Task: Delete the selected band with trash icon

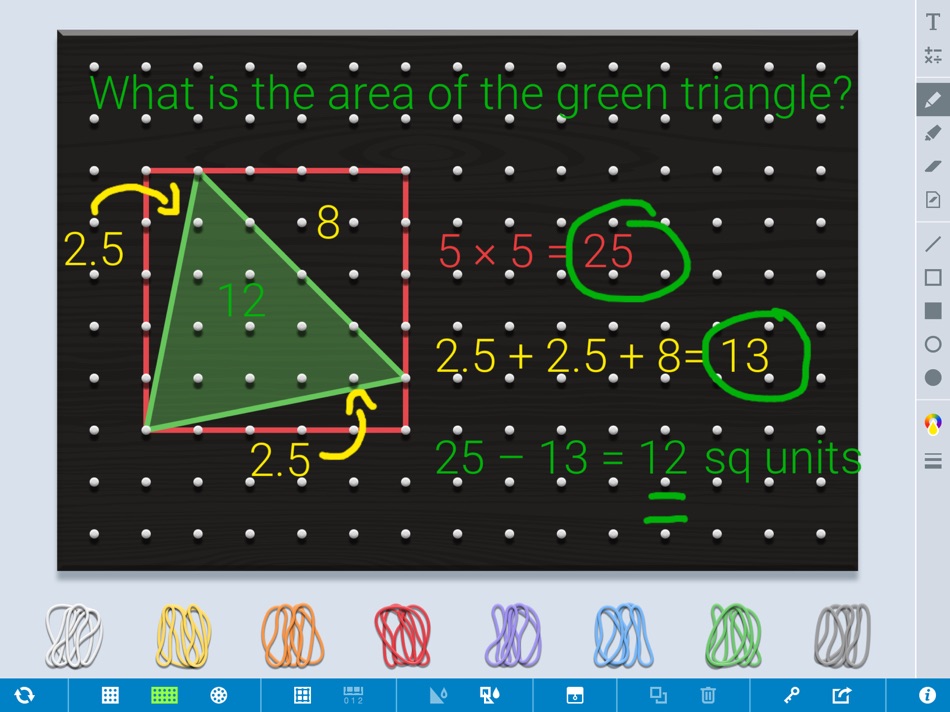Action: pos(708,695)
